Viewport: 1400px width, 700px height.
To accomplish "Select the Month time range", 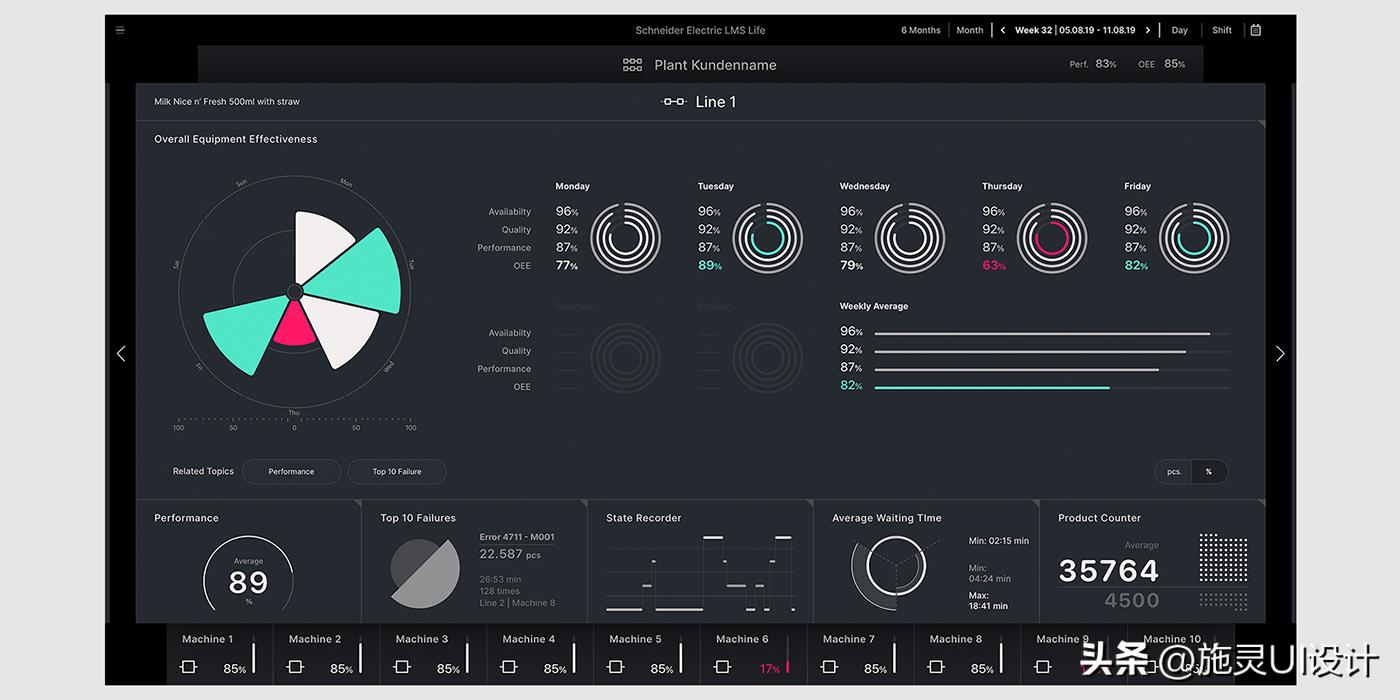I will click(x=970, y=30).
